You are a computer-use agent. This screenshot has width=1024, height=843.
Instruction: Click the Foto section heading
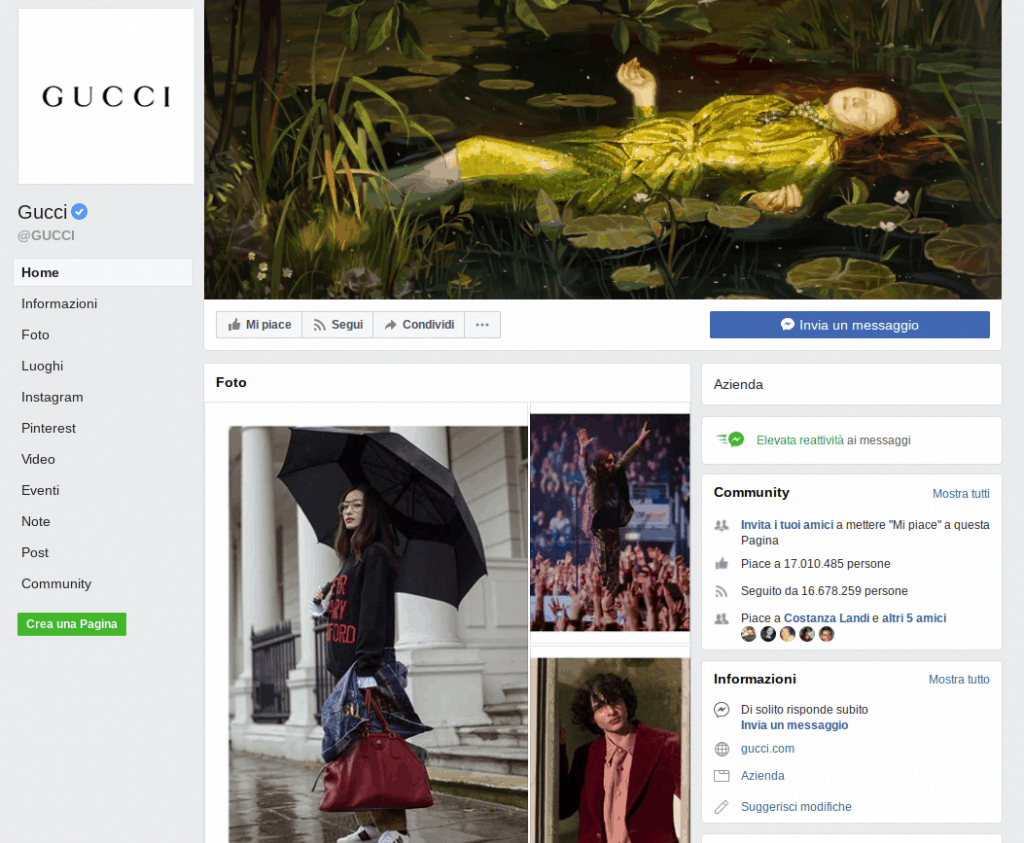pos(231,383)
